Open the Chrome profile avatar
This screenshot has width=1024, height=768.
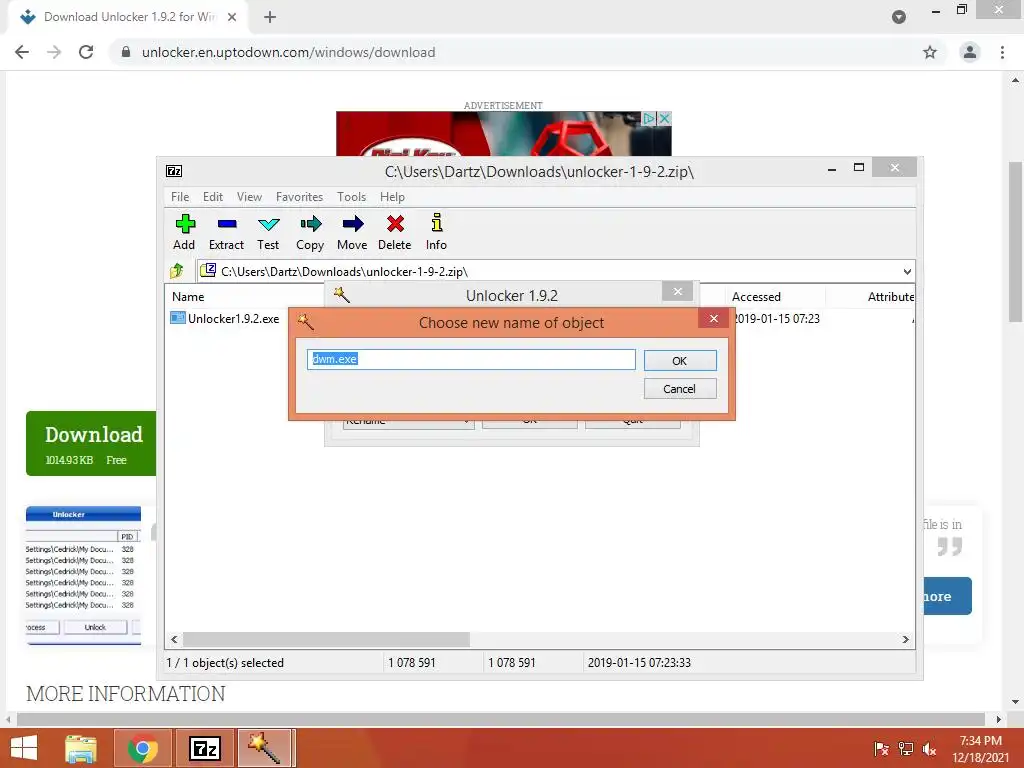(x=970, y=52)
